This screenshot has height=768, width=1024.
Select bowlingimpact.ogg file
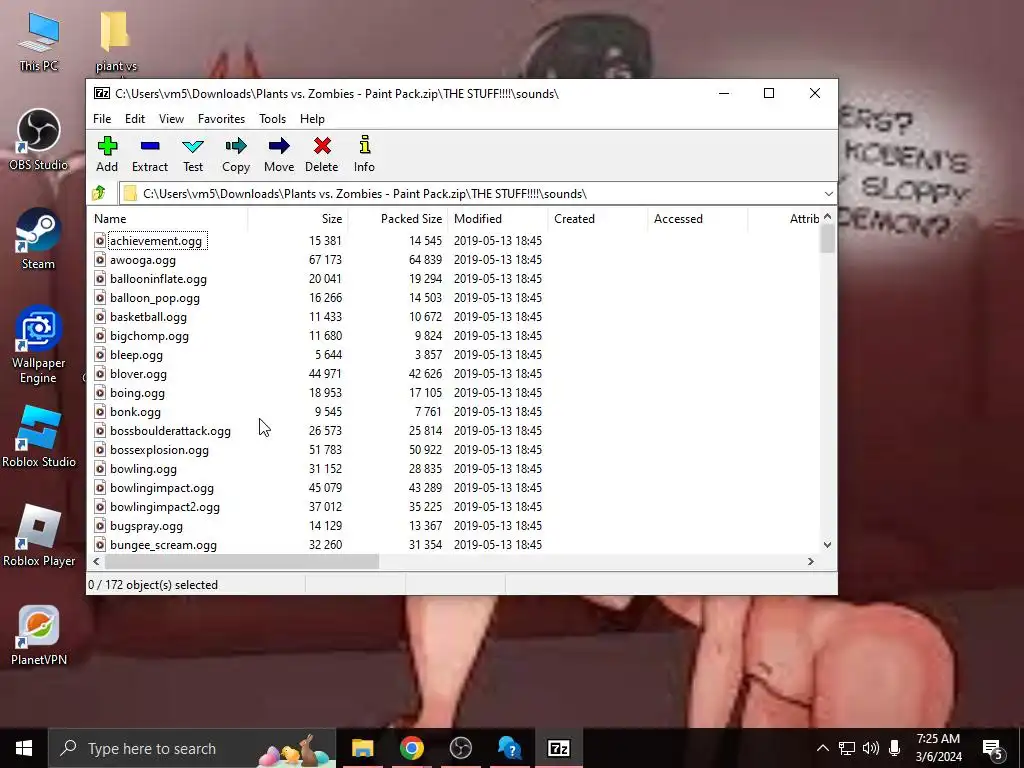(162, 488)
